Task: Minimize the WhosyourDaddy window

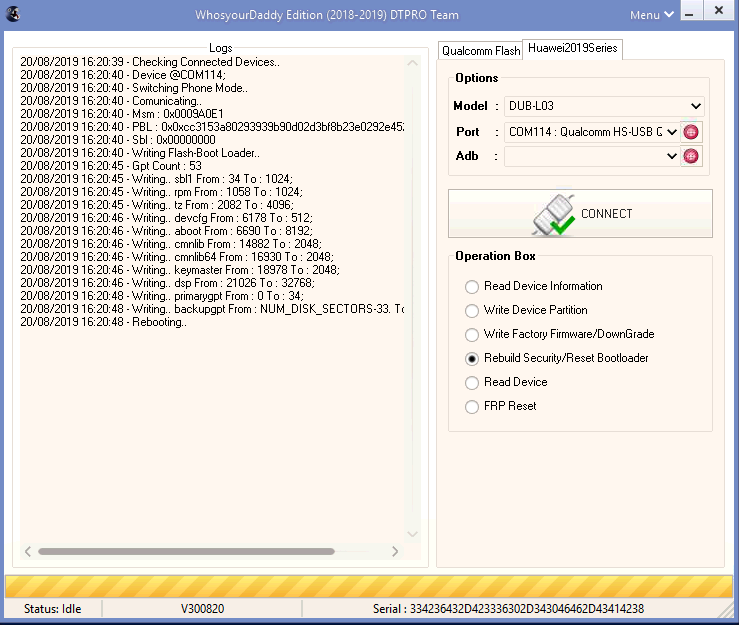Action: (x=690, y=10)
